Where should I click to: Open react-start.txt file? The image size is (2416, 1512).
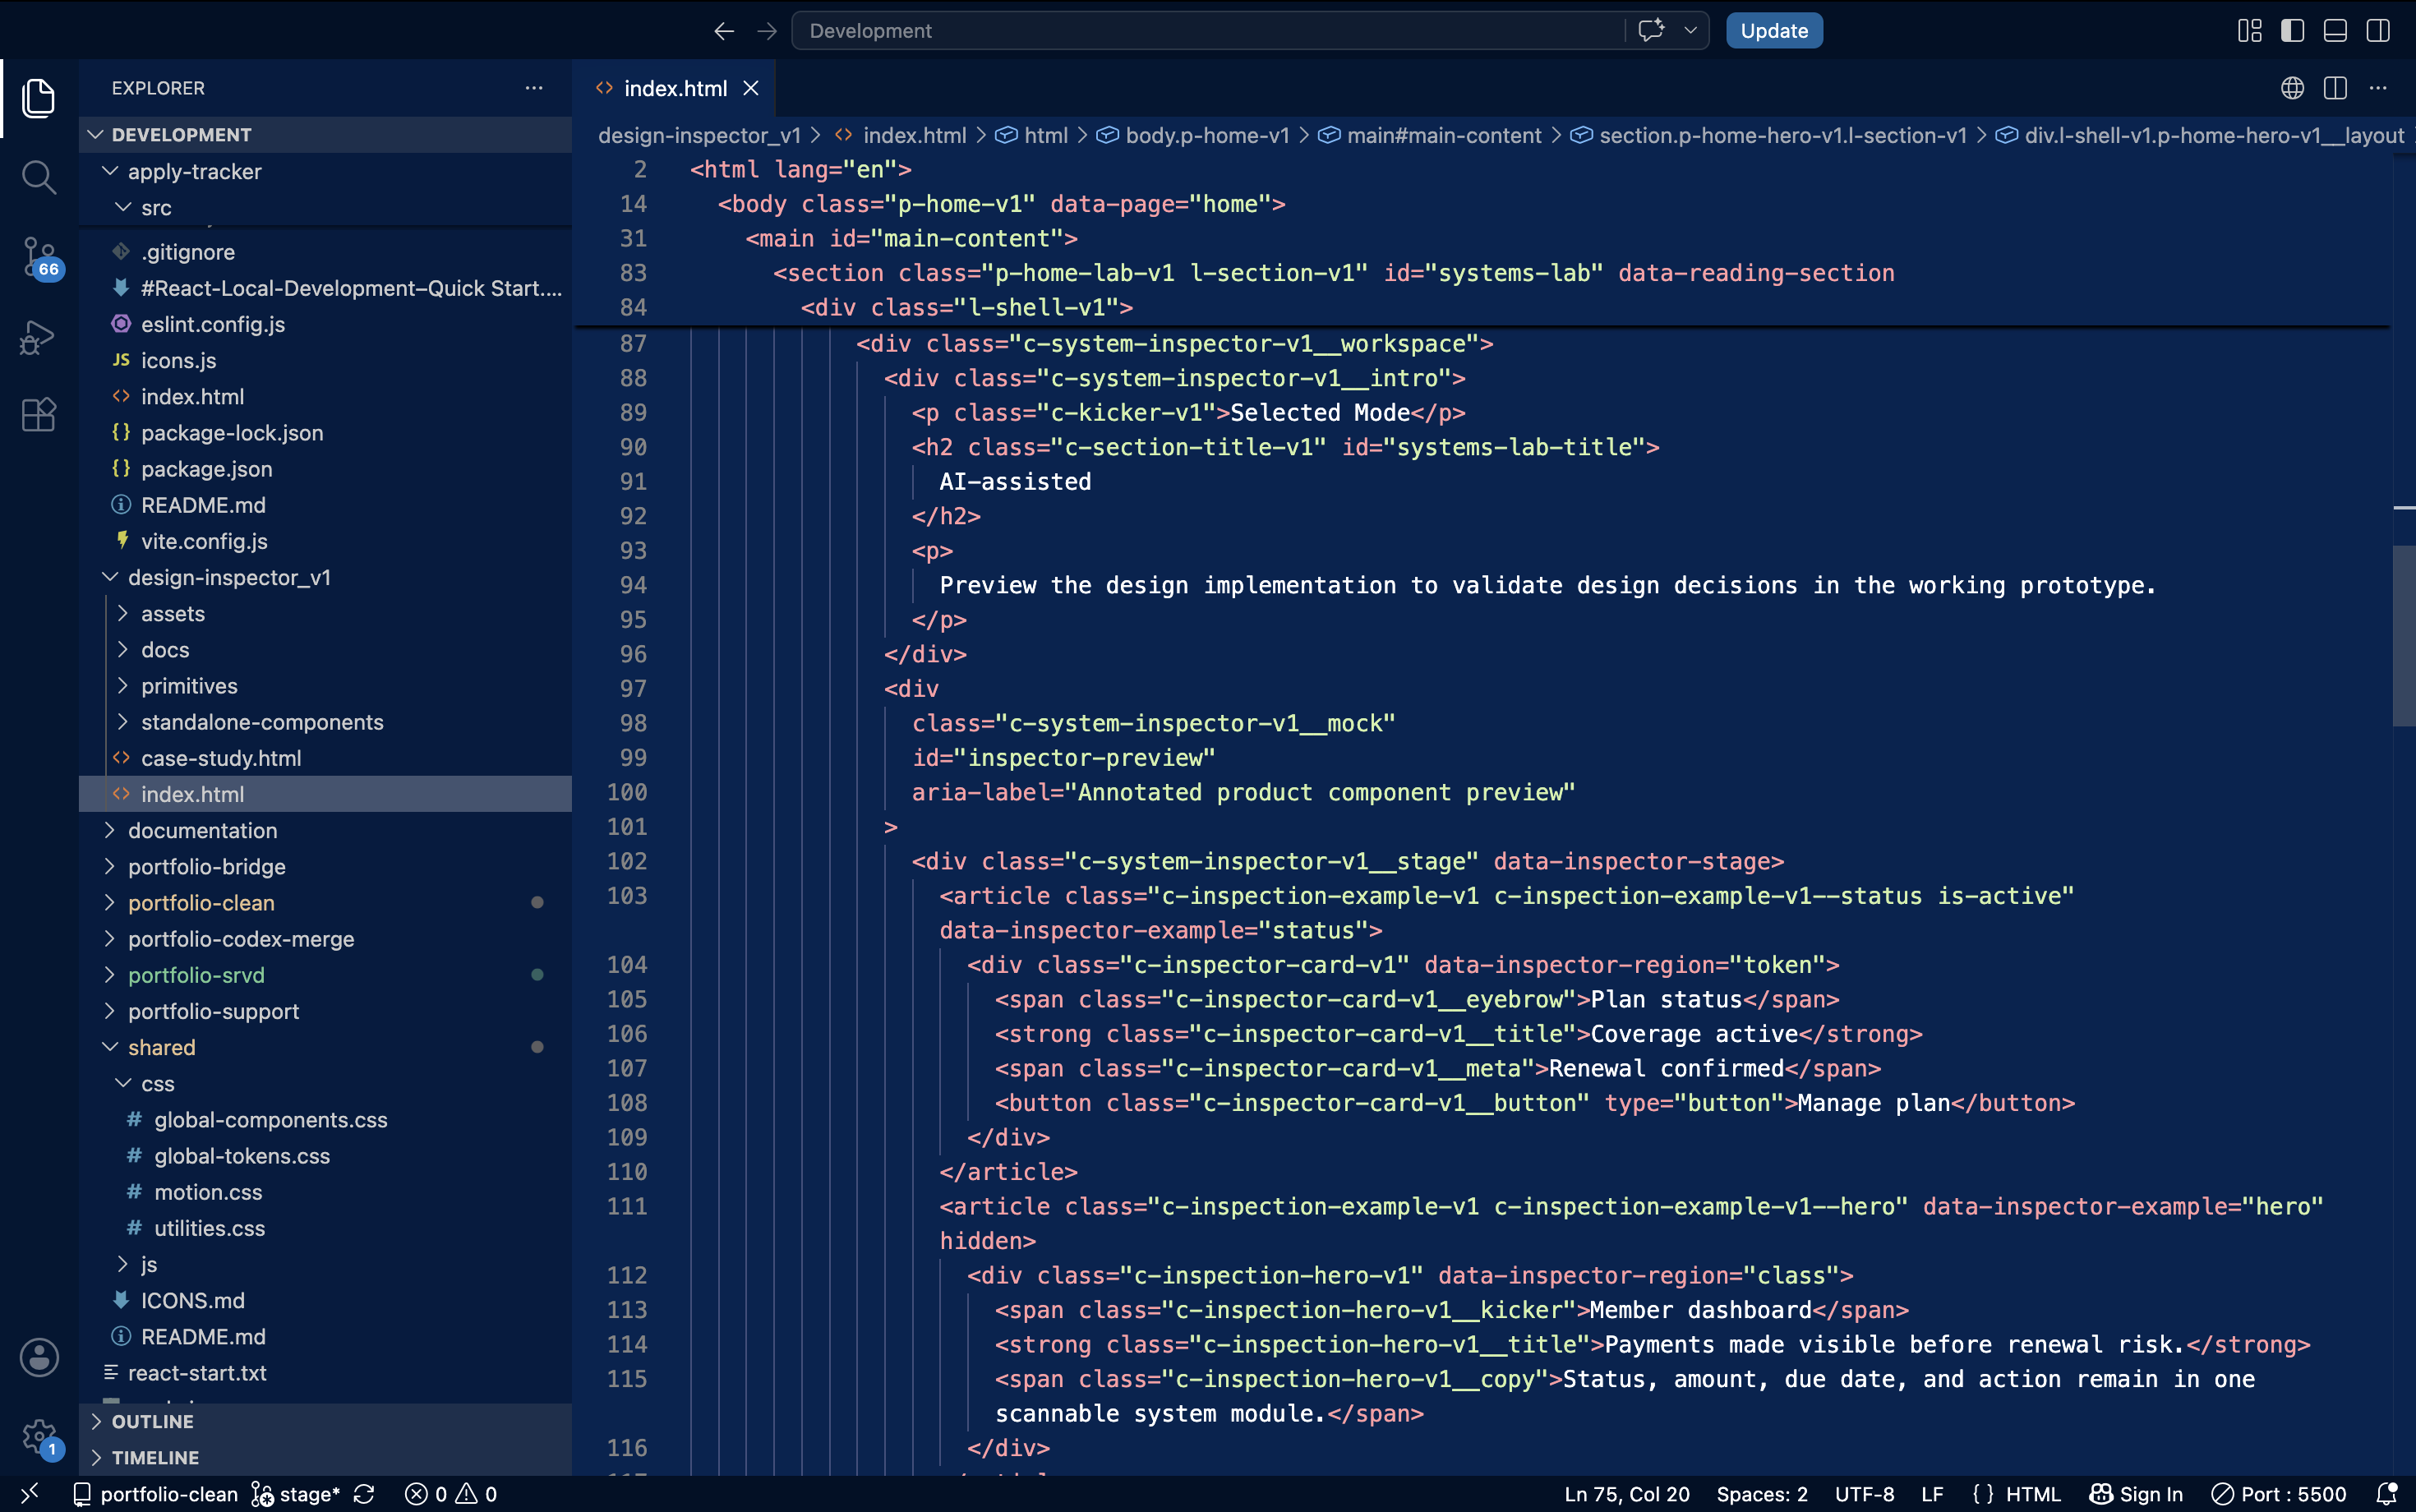tap(326, 1373)
